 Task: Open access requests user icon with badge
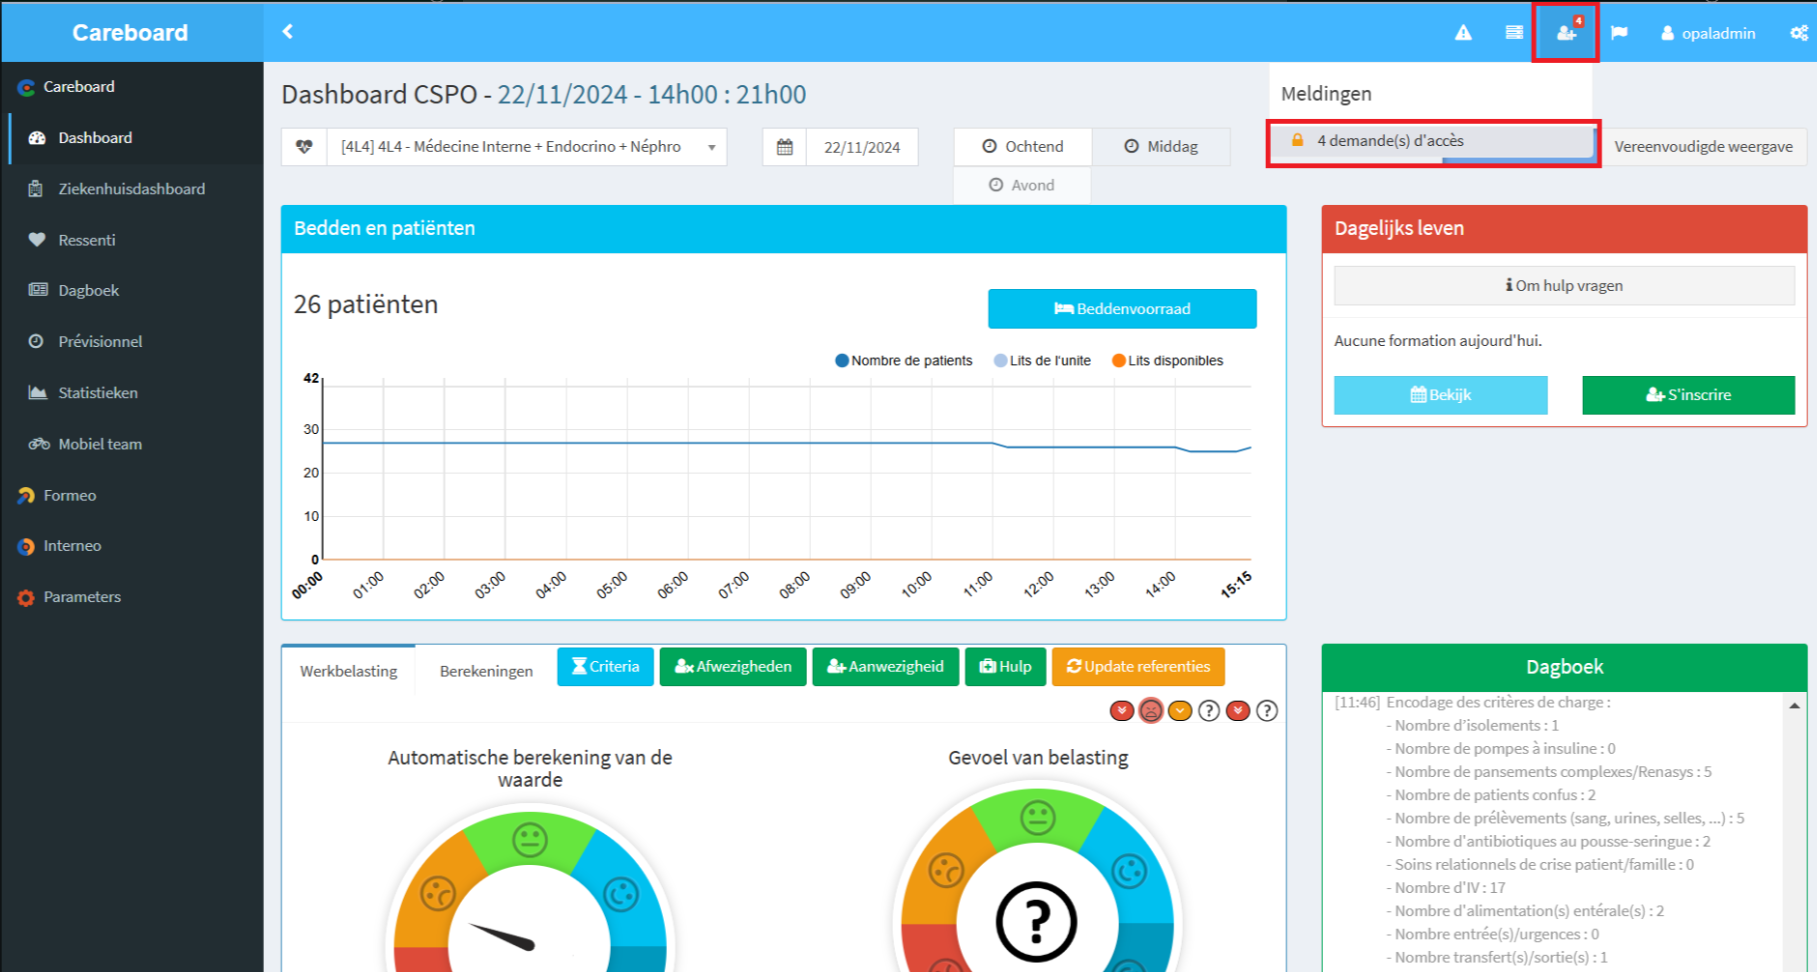click(1566, 32)
